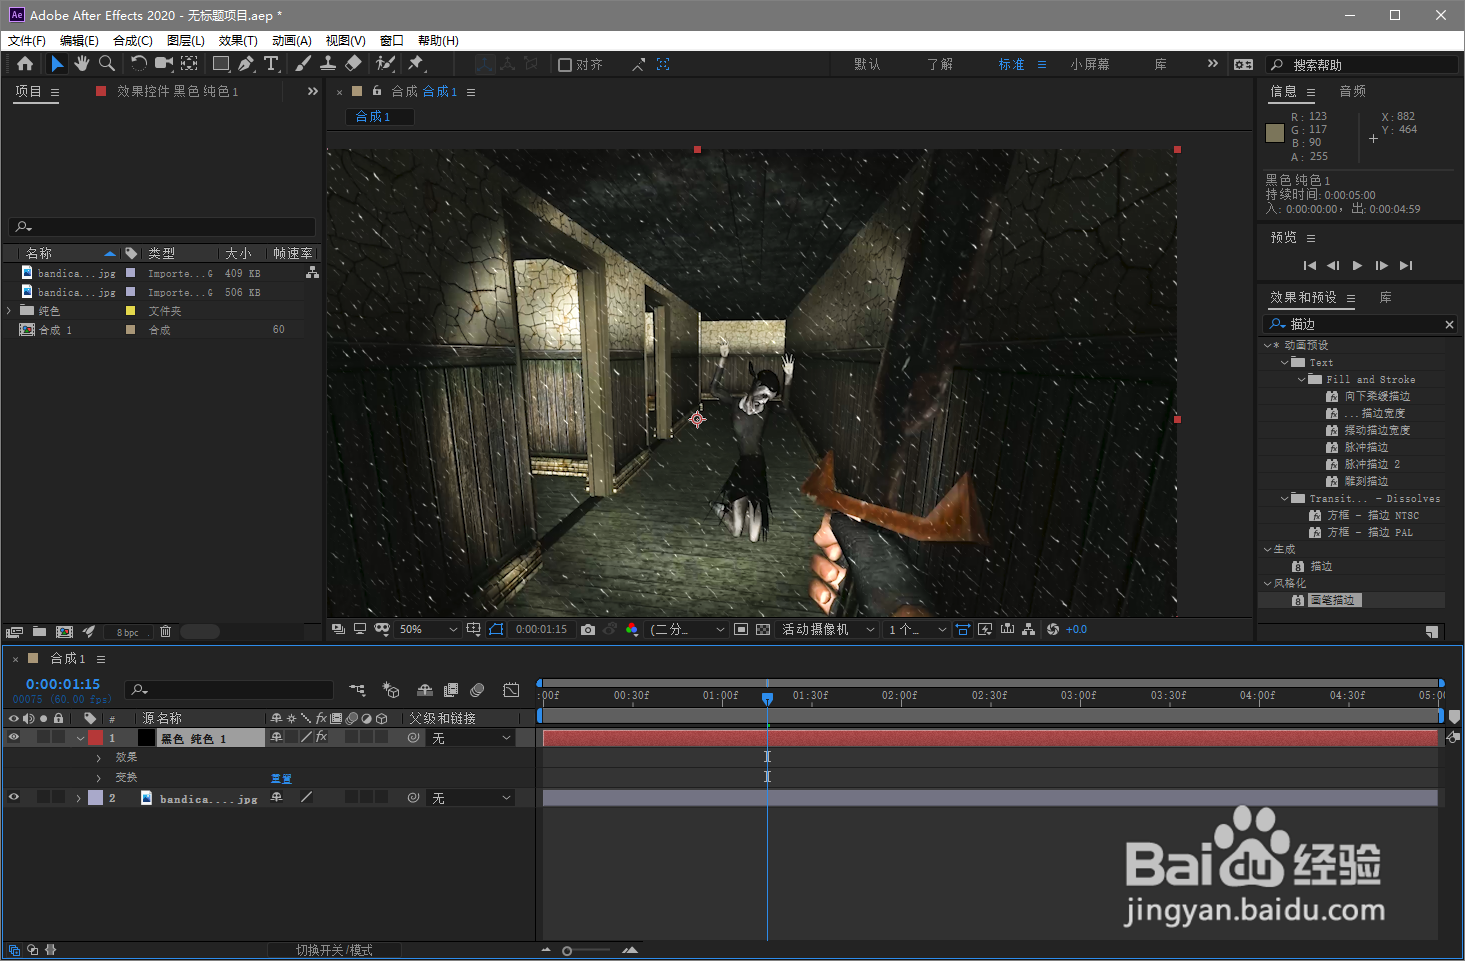Open the 动画(A) menu

click(292, 41)
